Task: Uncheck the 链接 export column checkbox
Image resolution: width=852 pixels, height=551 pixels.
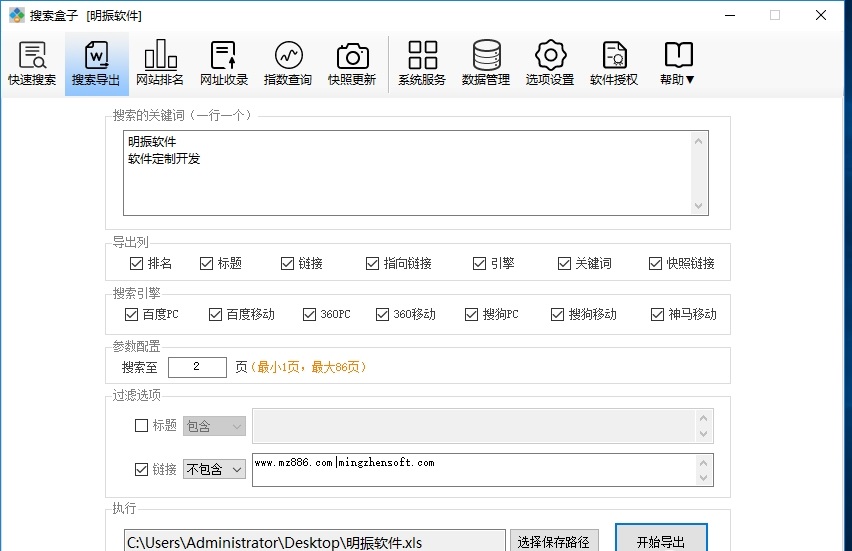Action: [287, 264]
